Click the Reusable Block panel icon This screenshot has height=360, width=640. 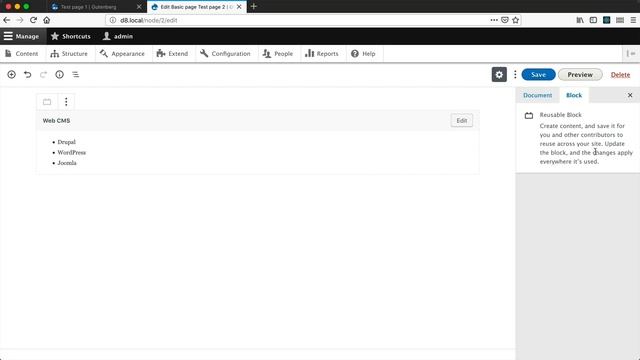[x=529, y=116]
